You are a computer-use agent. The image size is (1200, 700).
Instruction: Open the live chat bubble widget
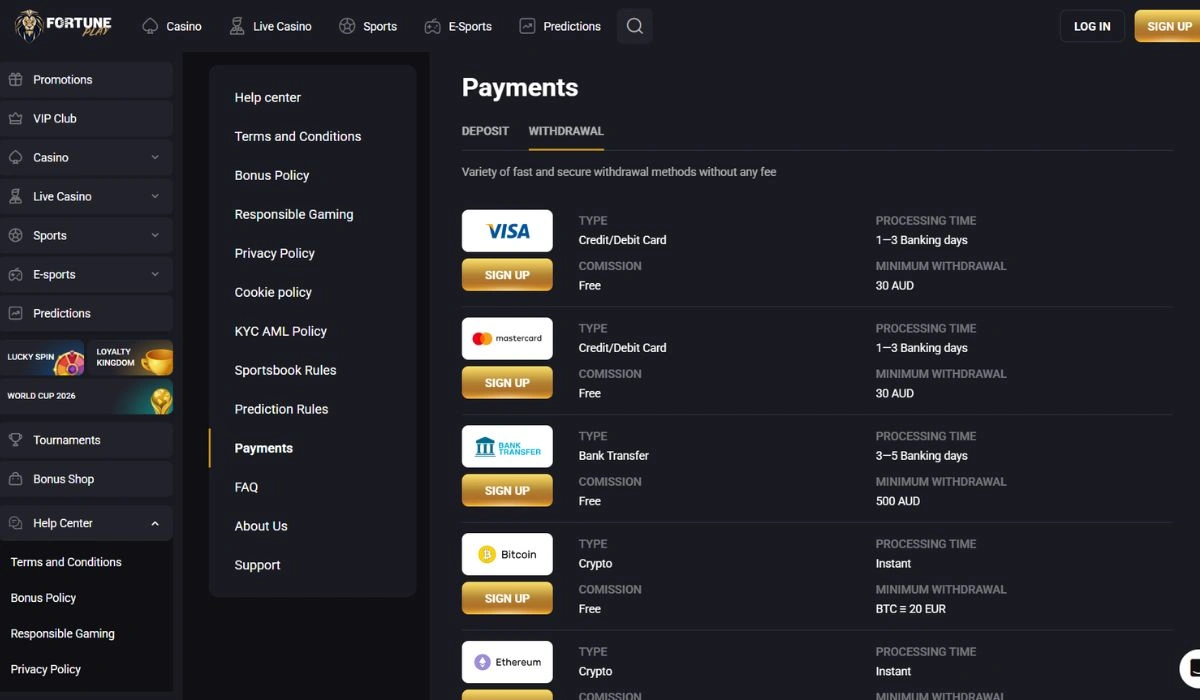tap(1191, 669)
